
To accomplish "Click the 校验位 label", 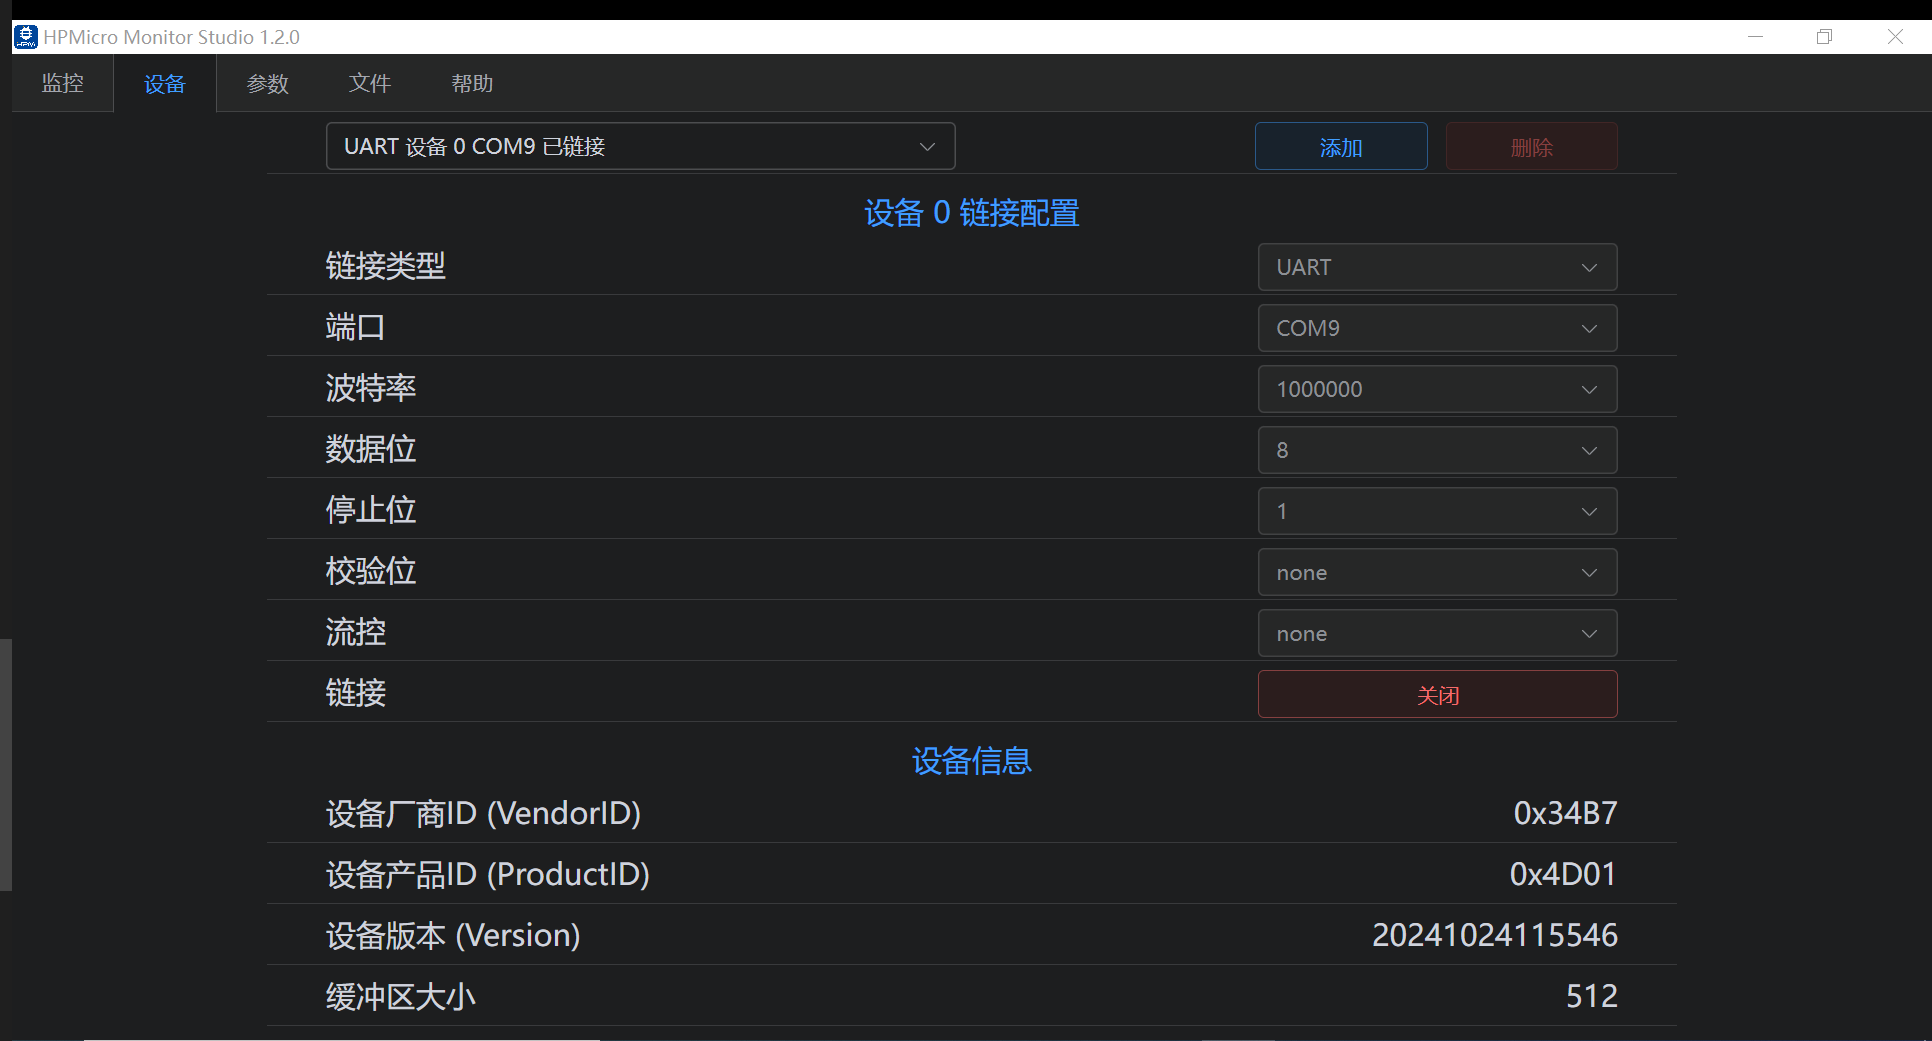I will (371, 571).
